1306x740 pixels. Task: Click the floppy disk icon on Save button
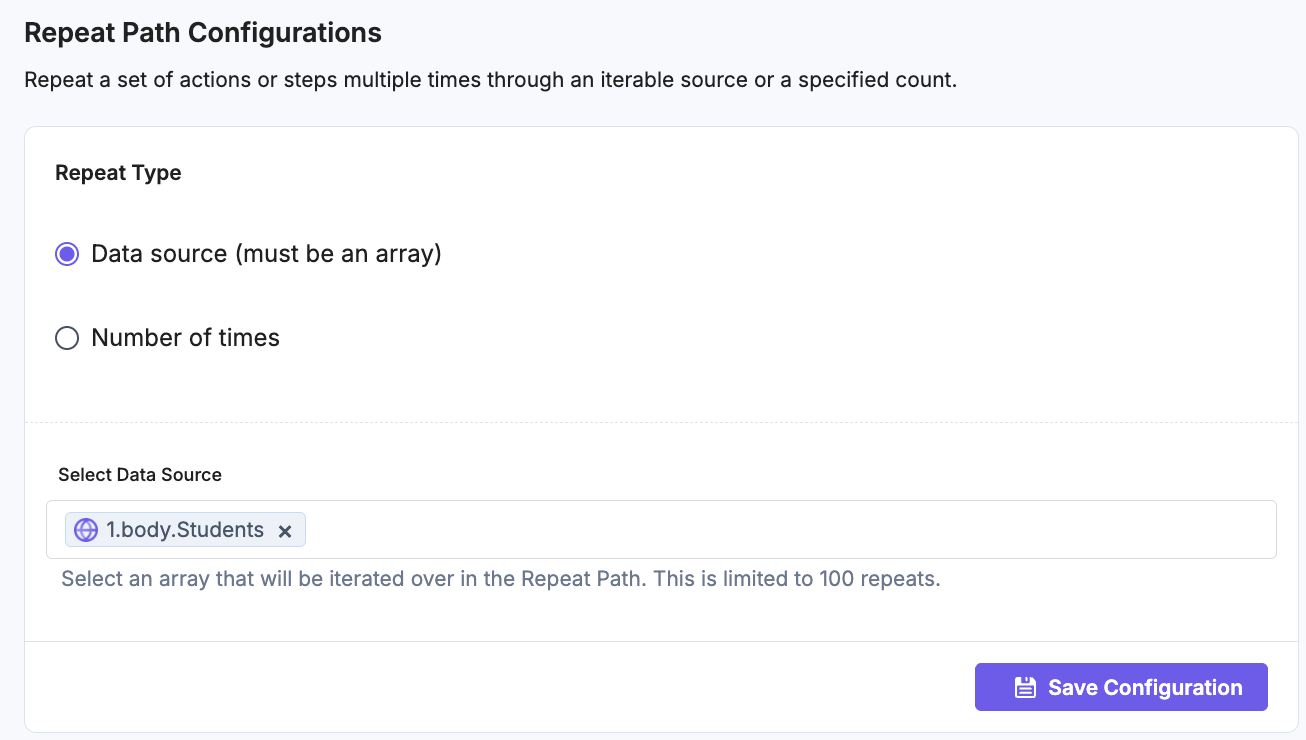1024,687
